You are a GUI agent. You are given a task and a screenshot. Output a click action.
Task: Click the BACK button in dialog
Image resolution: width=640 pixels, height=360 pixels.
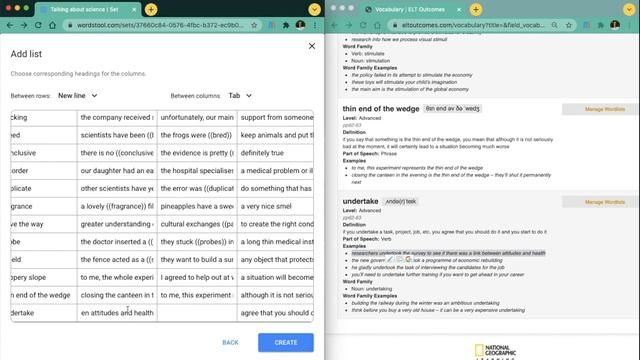pos(230,342)
